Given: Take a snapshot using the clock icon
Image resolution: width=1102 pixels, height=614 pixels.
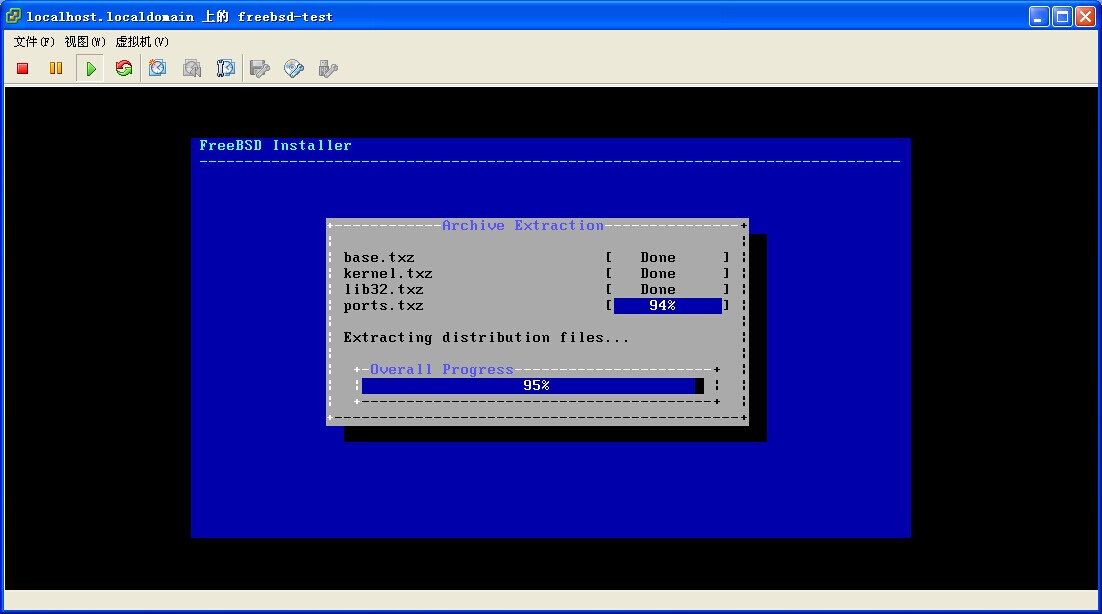Looking at the screenshot, I should point(158,69).
